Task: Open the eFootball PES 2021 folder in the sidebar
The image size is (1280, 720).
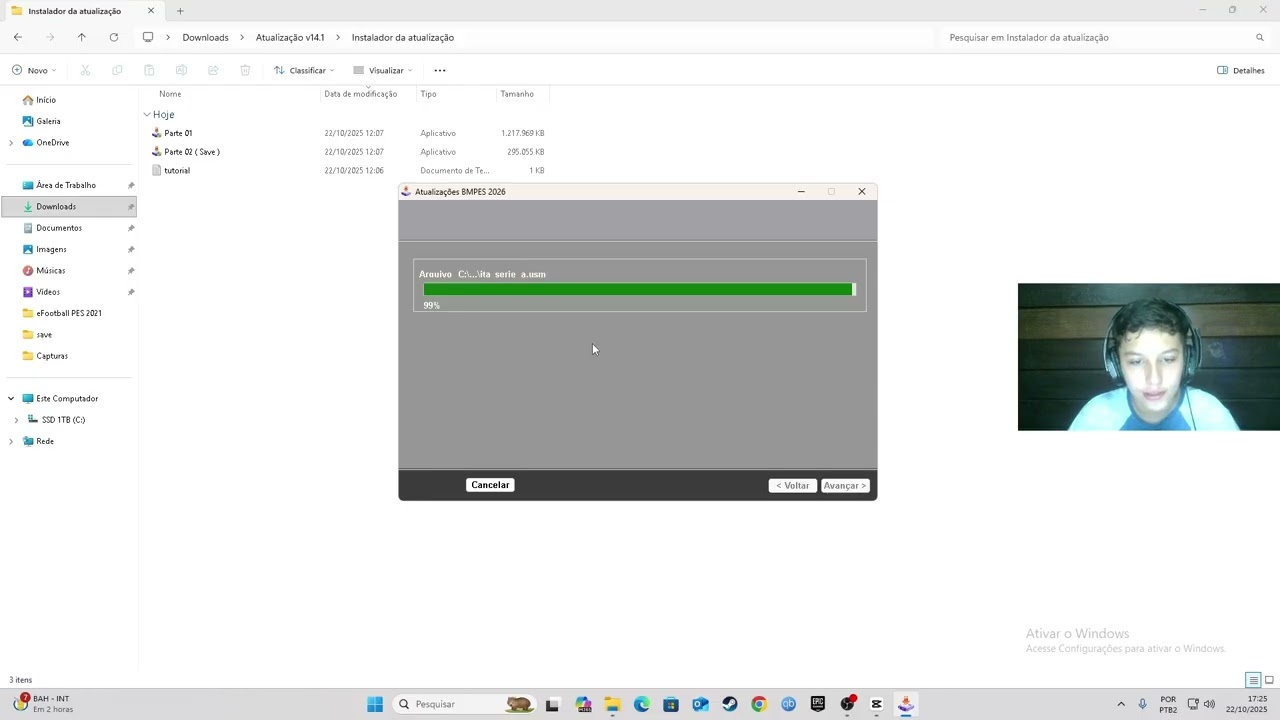Action: pos(69,313)
